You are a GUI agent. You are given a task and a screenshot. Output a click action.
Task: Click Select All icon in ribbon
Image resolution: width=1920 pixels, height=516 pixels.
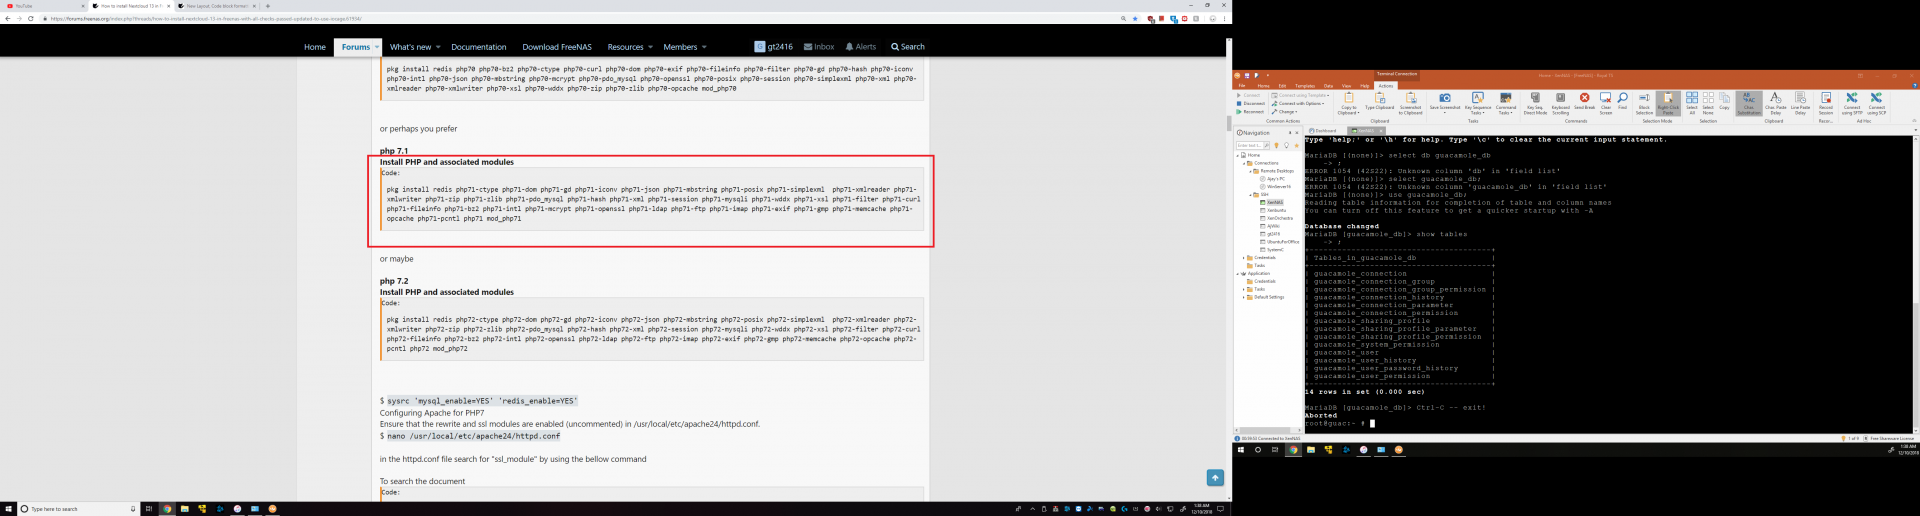click(x=1692, y=98)
